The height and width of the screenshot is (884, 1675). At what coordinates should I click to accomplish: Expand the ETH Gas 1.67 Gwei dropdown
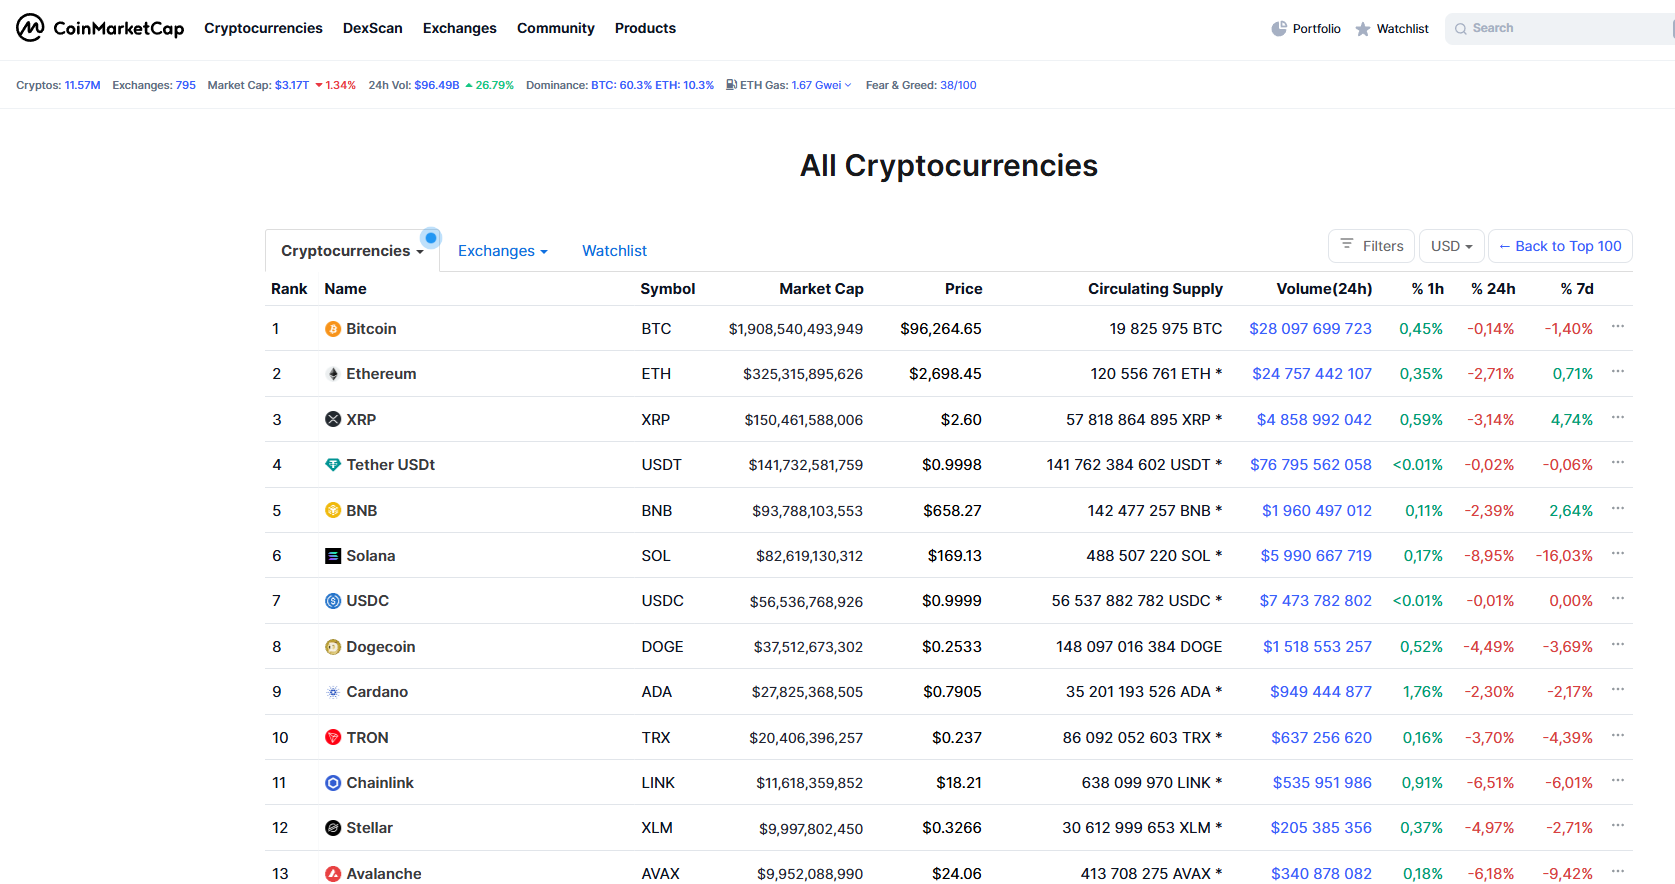821,85
